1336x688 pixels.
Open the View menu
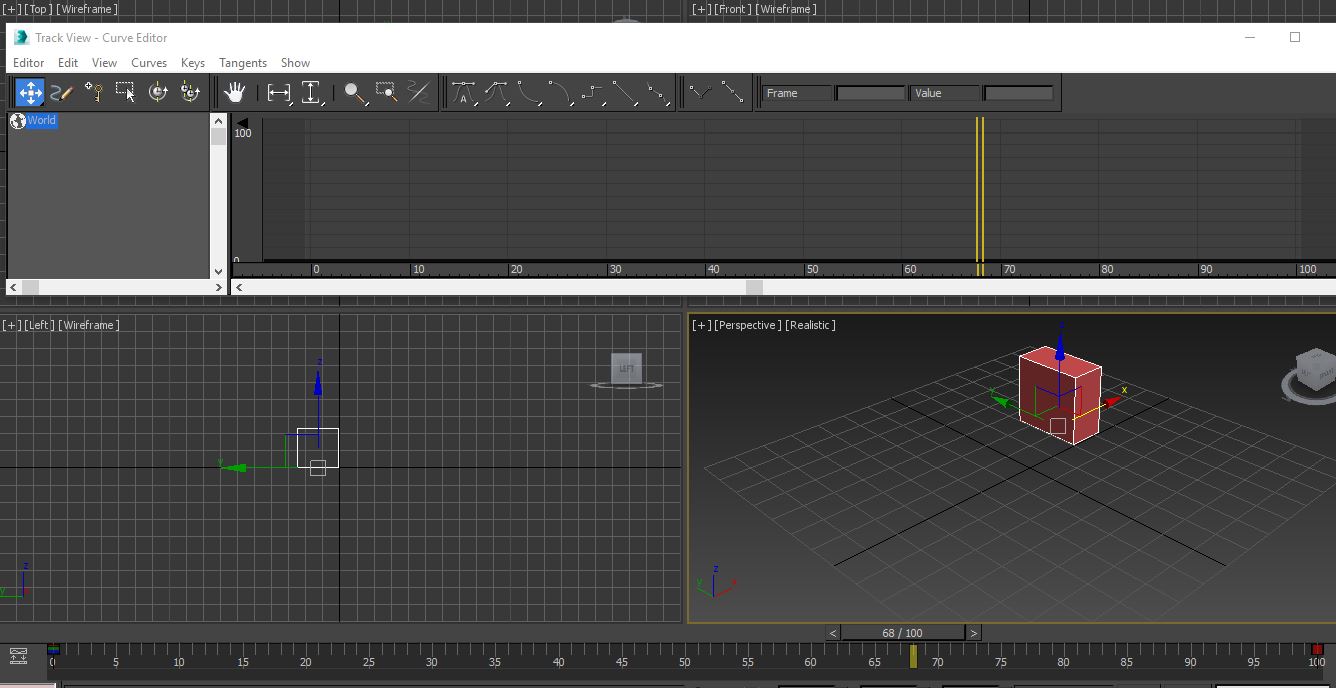[x=104, y=62]
